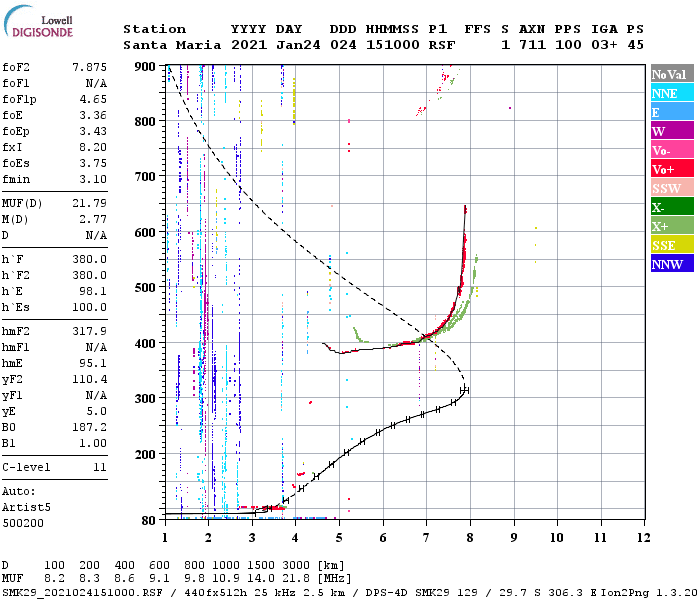Click the foEs value 3.75
700x600 pixels.
click(x=93, y=163)
